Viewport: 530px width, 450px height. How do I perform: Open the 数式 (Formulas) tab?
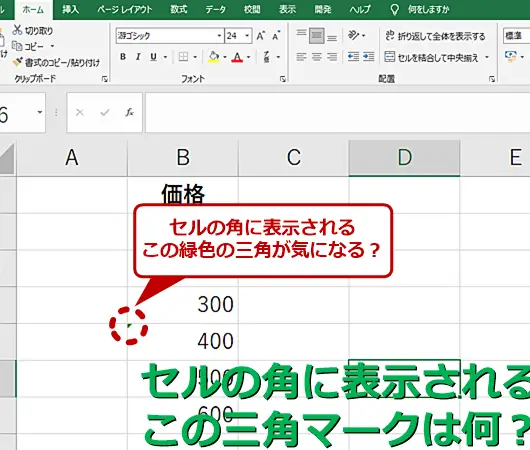[x=179, y=9]
